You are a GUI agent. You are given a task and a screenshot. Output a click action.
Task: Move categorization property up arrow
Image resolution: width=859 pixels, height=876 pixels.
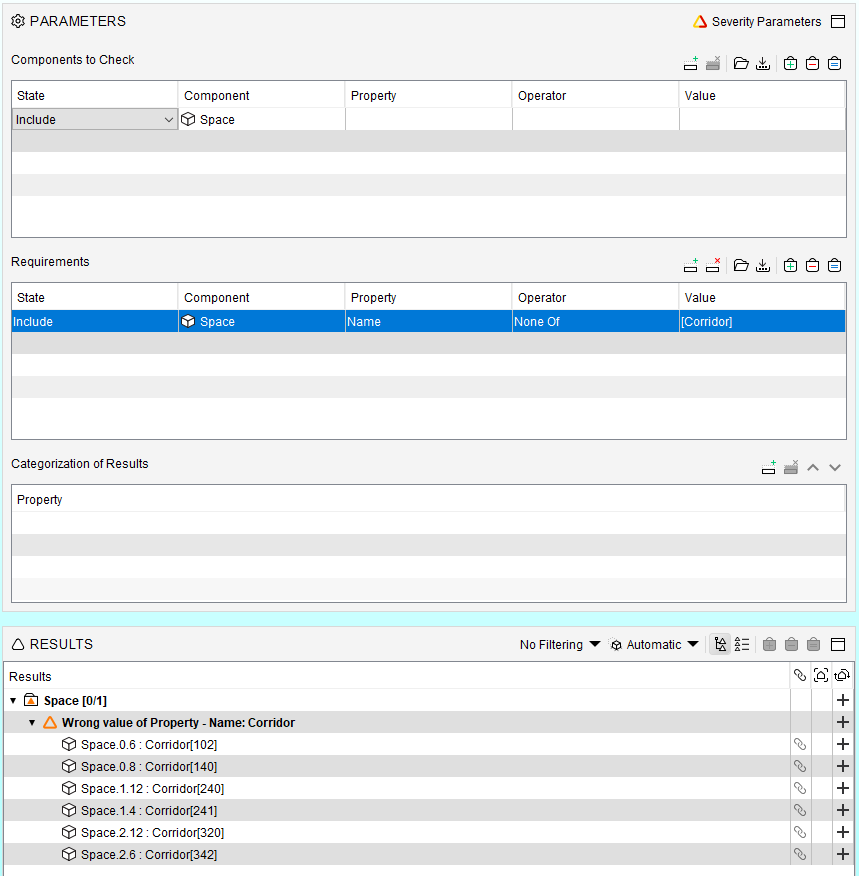point(813,468)
